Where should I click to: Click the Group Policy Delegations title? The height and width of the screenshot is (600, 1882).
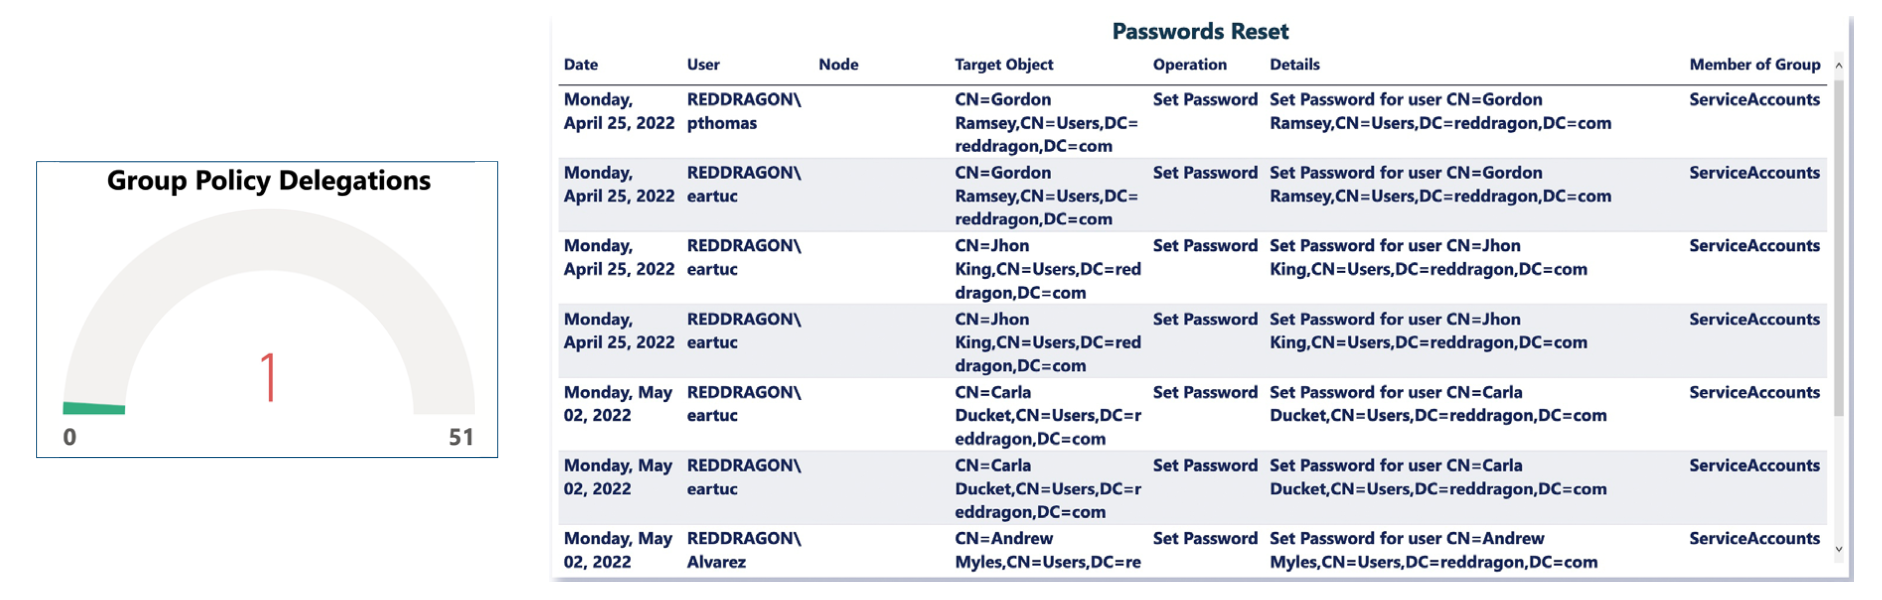269,180
